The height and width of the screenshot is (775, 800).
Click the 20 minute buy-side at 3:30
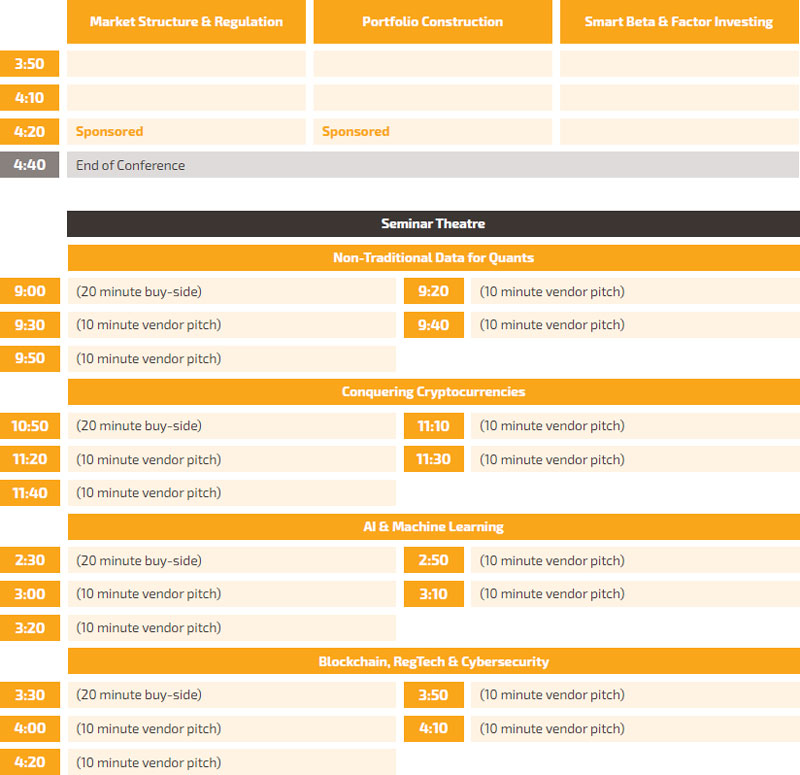coord(232,695)
